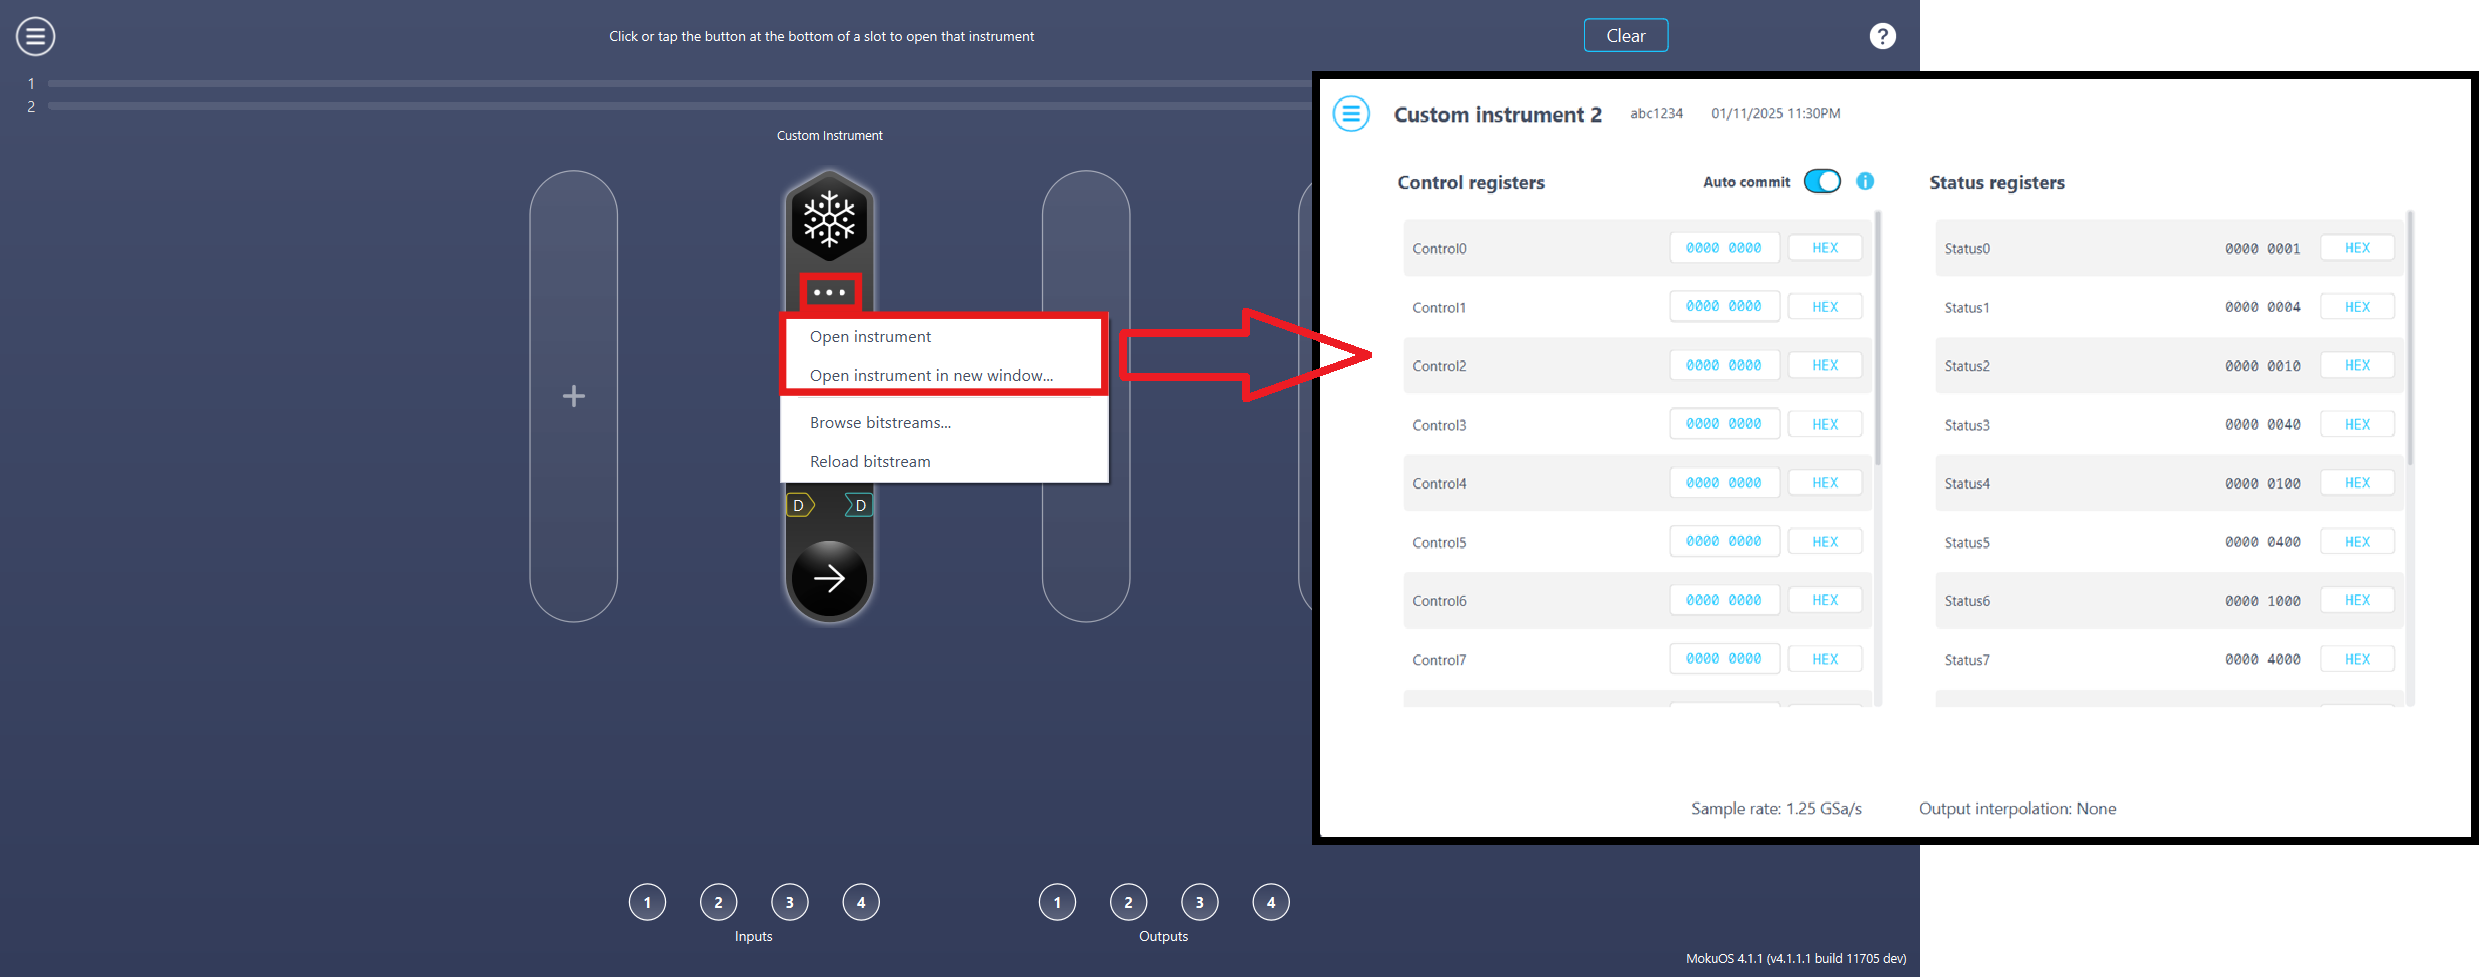Open the slot options via the three-dot button

coord(828,291)
